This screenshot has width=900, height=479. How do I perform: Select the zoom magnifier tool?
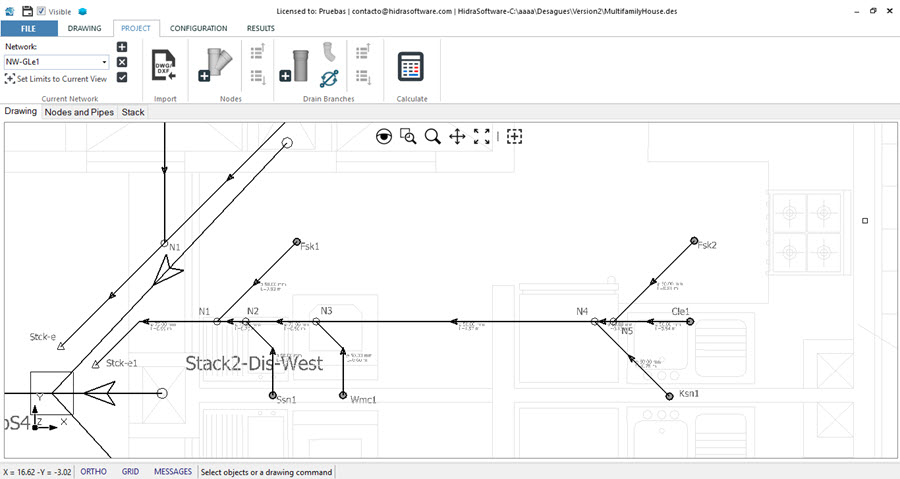(433, 136)
